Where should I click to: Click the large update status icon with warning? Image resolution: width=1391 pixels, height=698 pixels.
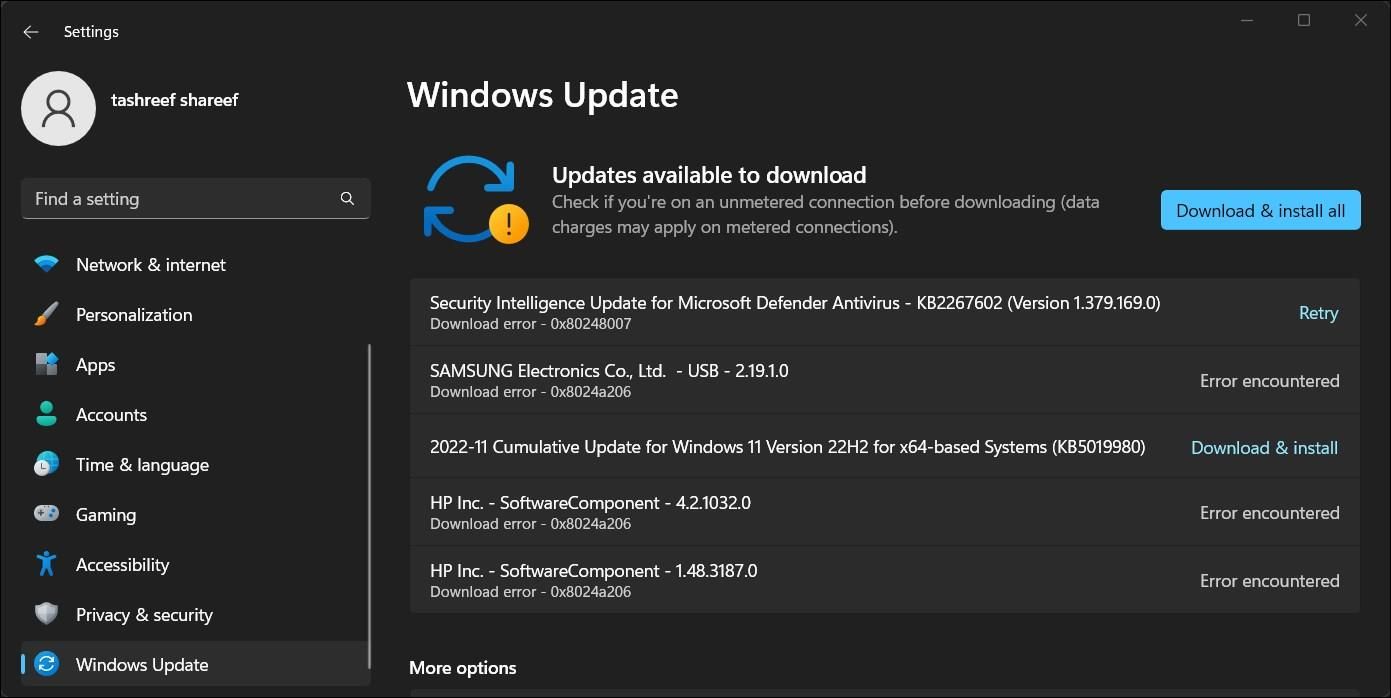[x=474, y=200]
